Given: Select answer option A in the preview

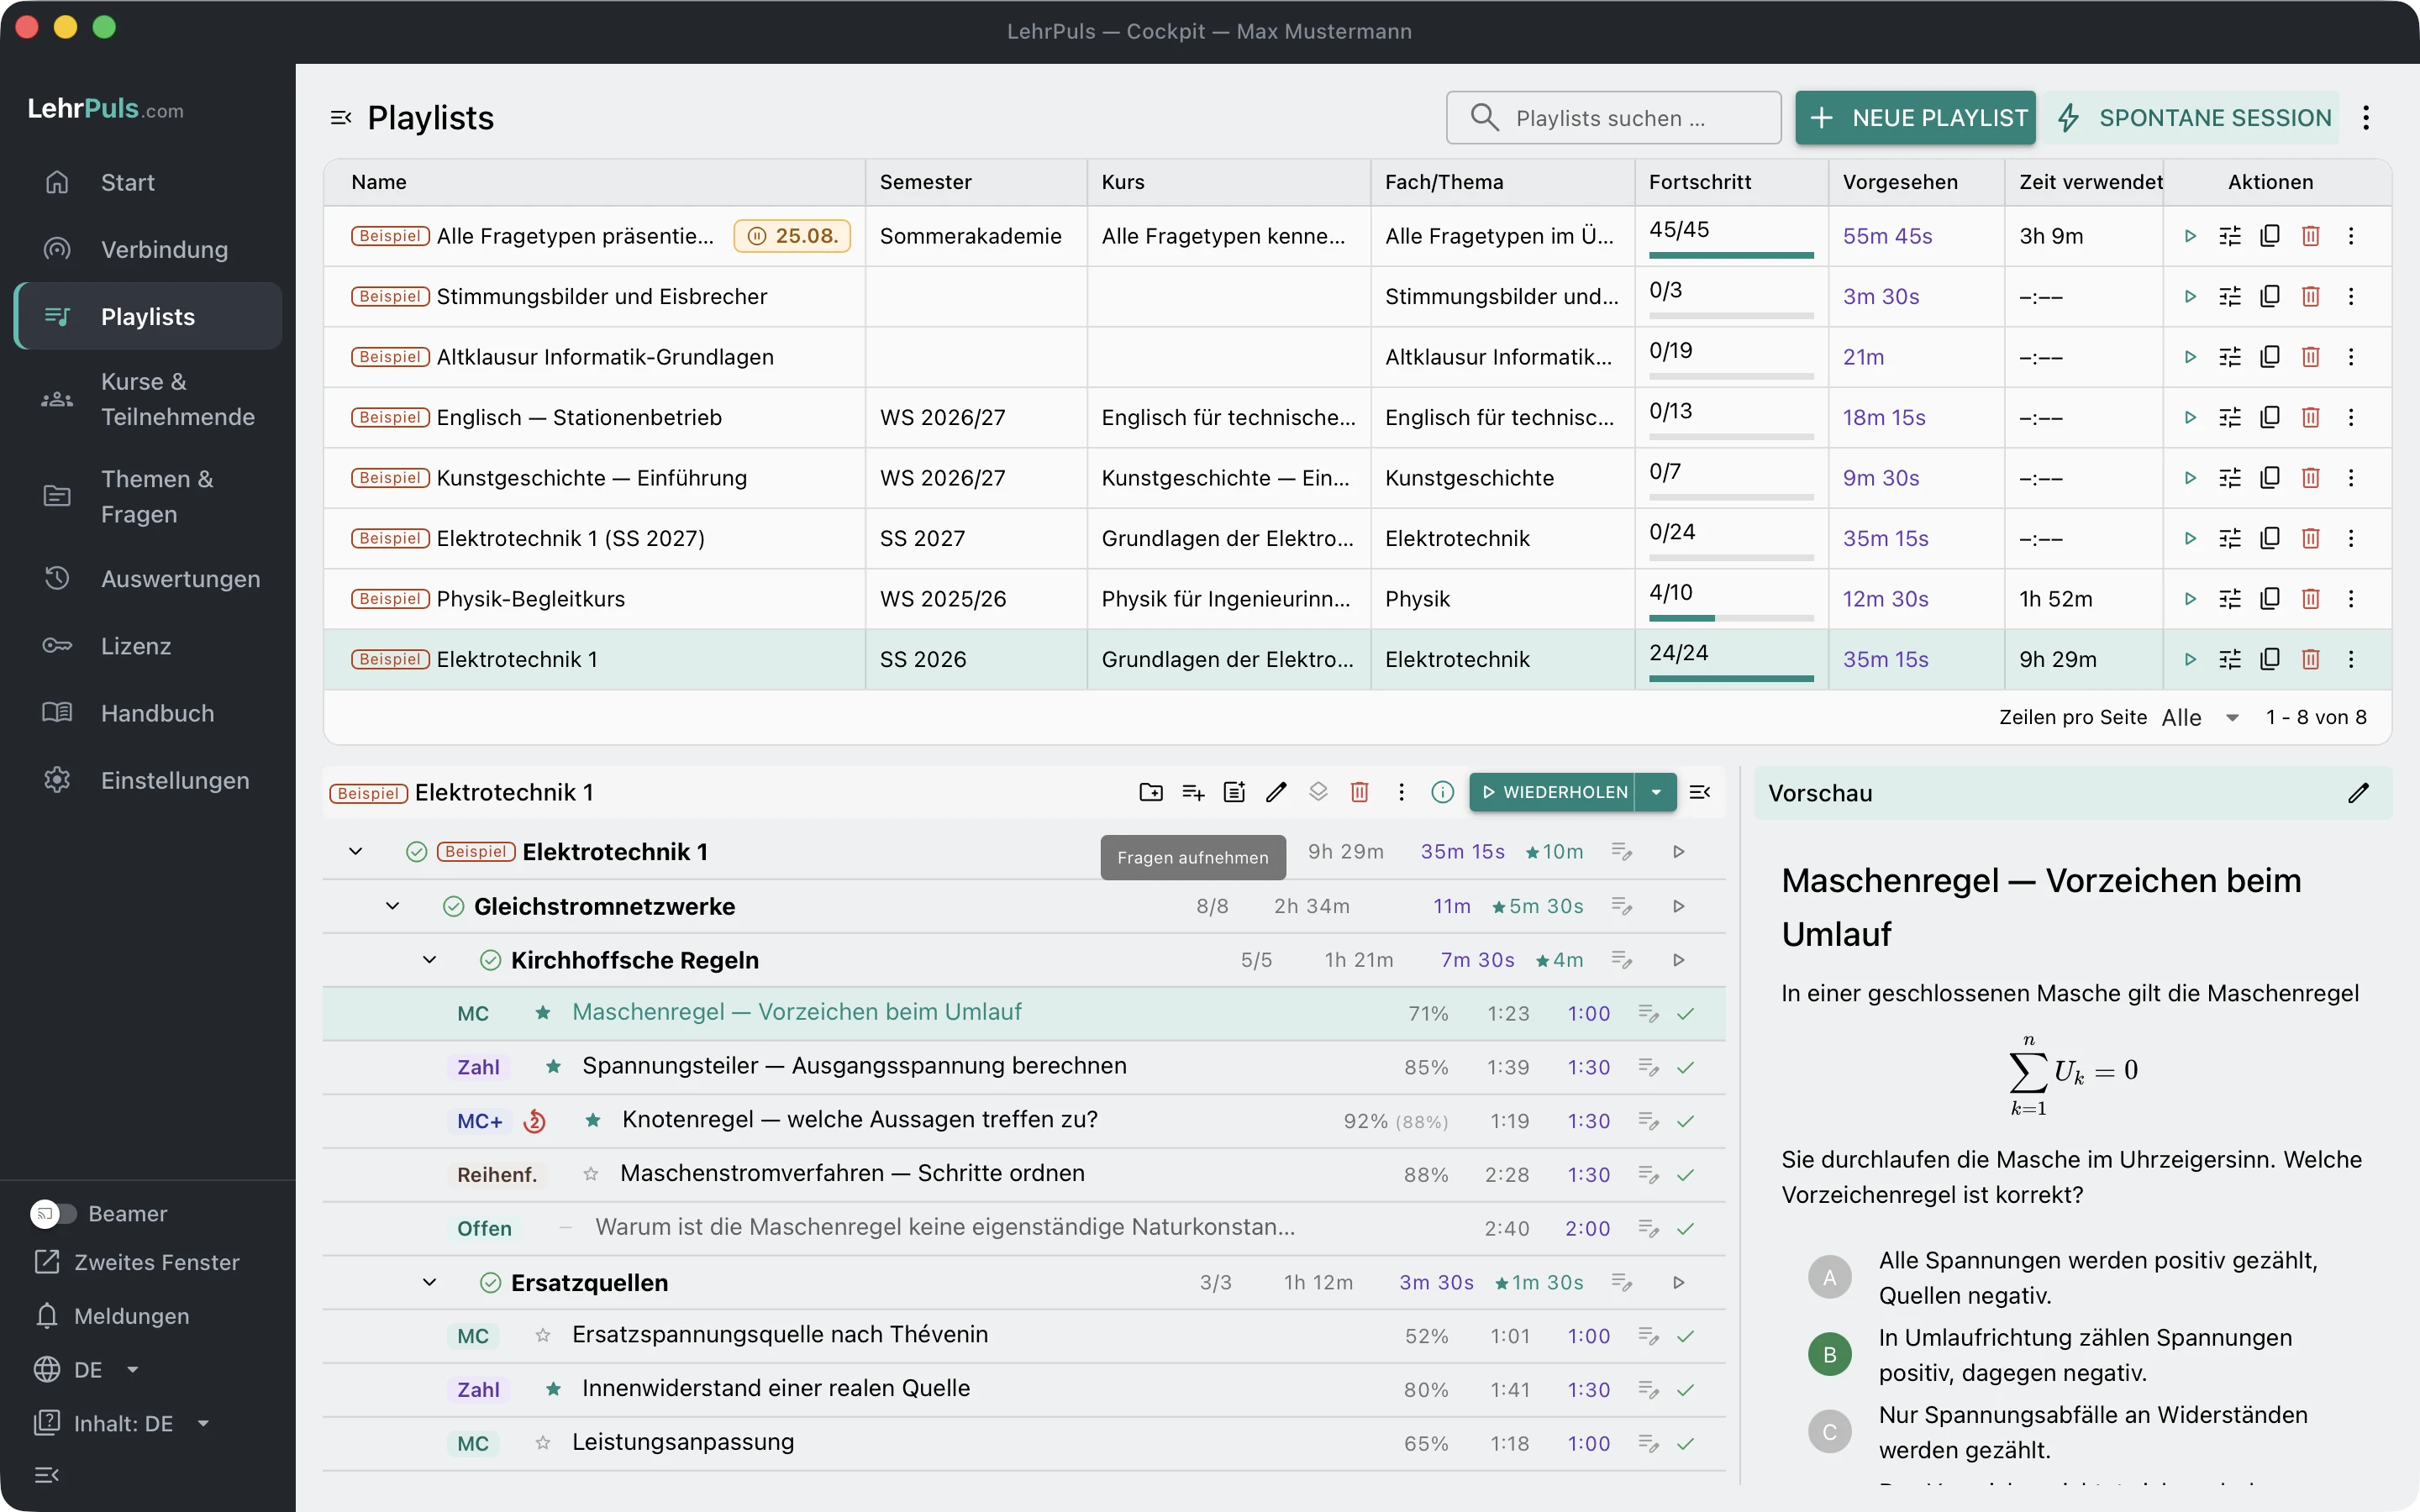Looking at the screenshot, I should (x=1829, y=1277).
